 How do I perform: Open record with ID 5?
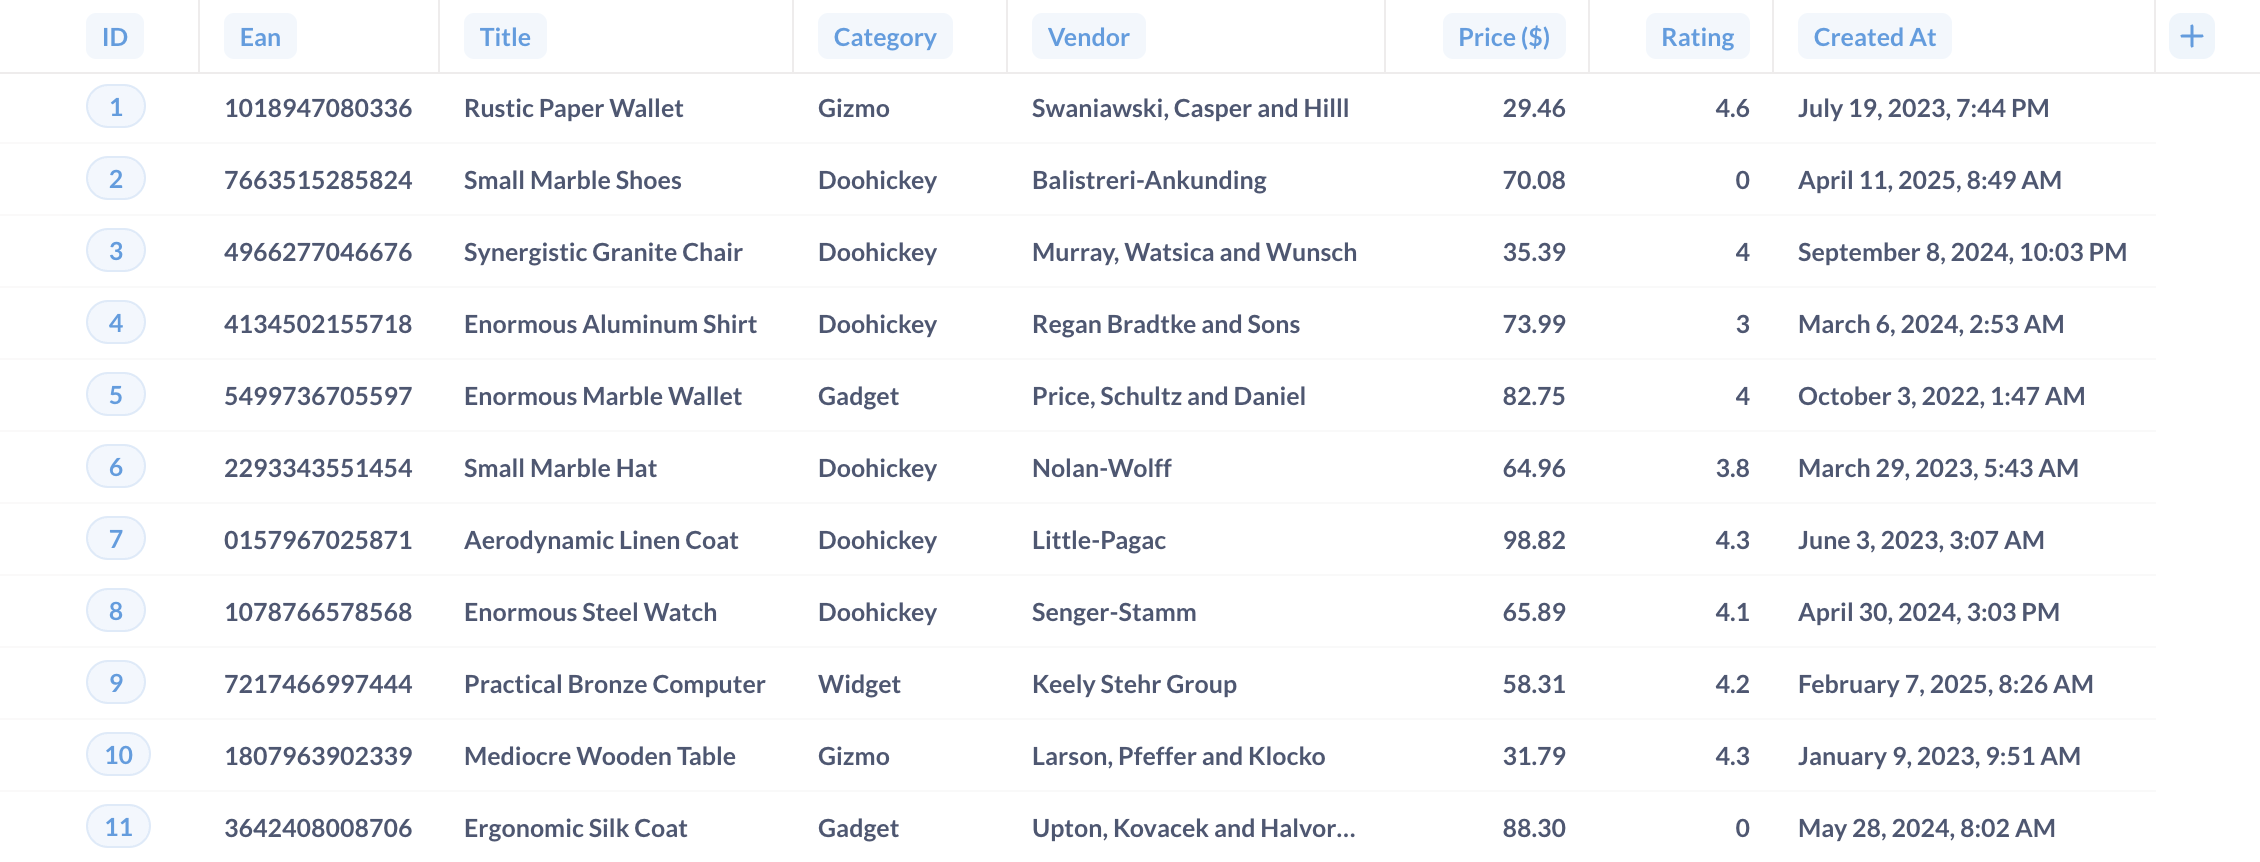(x=115, y=395)
